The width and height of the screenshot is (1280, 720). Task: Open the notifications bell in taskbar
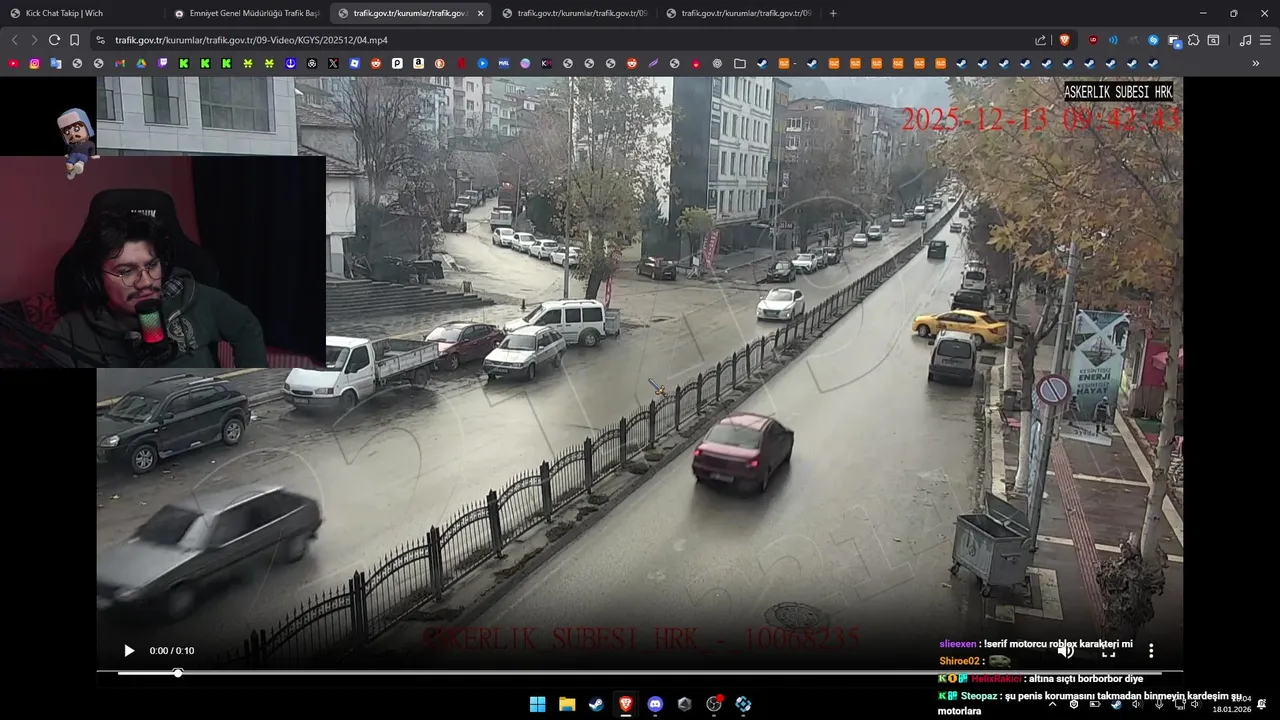[1262, 704]
